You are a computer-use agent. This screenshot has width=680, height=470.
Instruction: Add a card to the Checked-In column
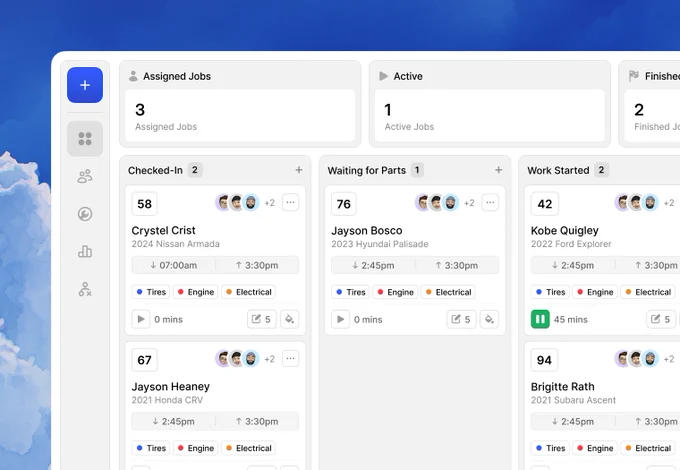[299, 170]
